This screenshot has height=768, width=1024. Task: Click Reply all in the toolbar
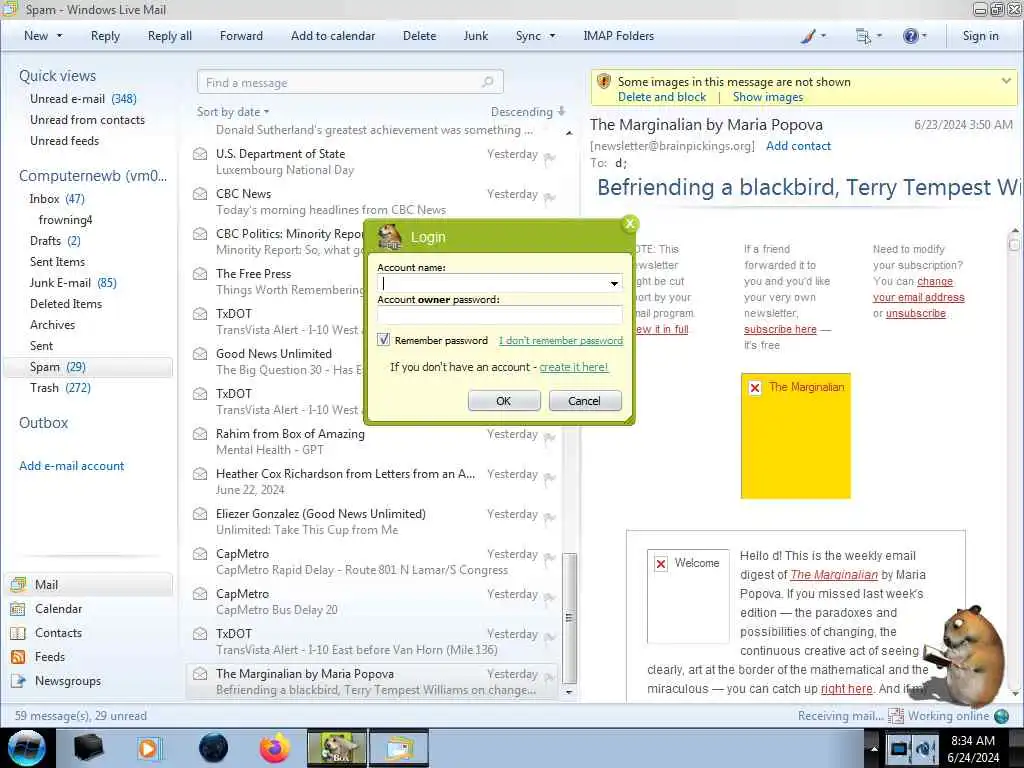pyautogui.click(x=170, y=36)
